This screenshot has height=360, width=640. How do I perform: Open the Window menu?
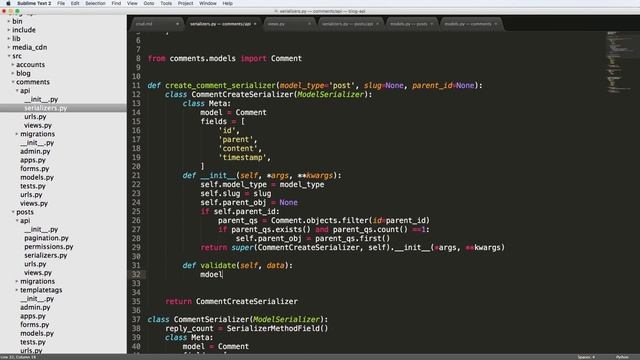coord(208,3)
